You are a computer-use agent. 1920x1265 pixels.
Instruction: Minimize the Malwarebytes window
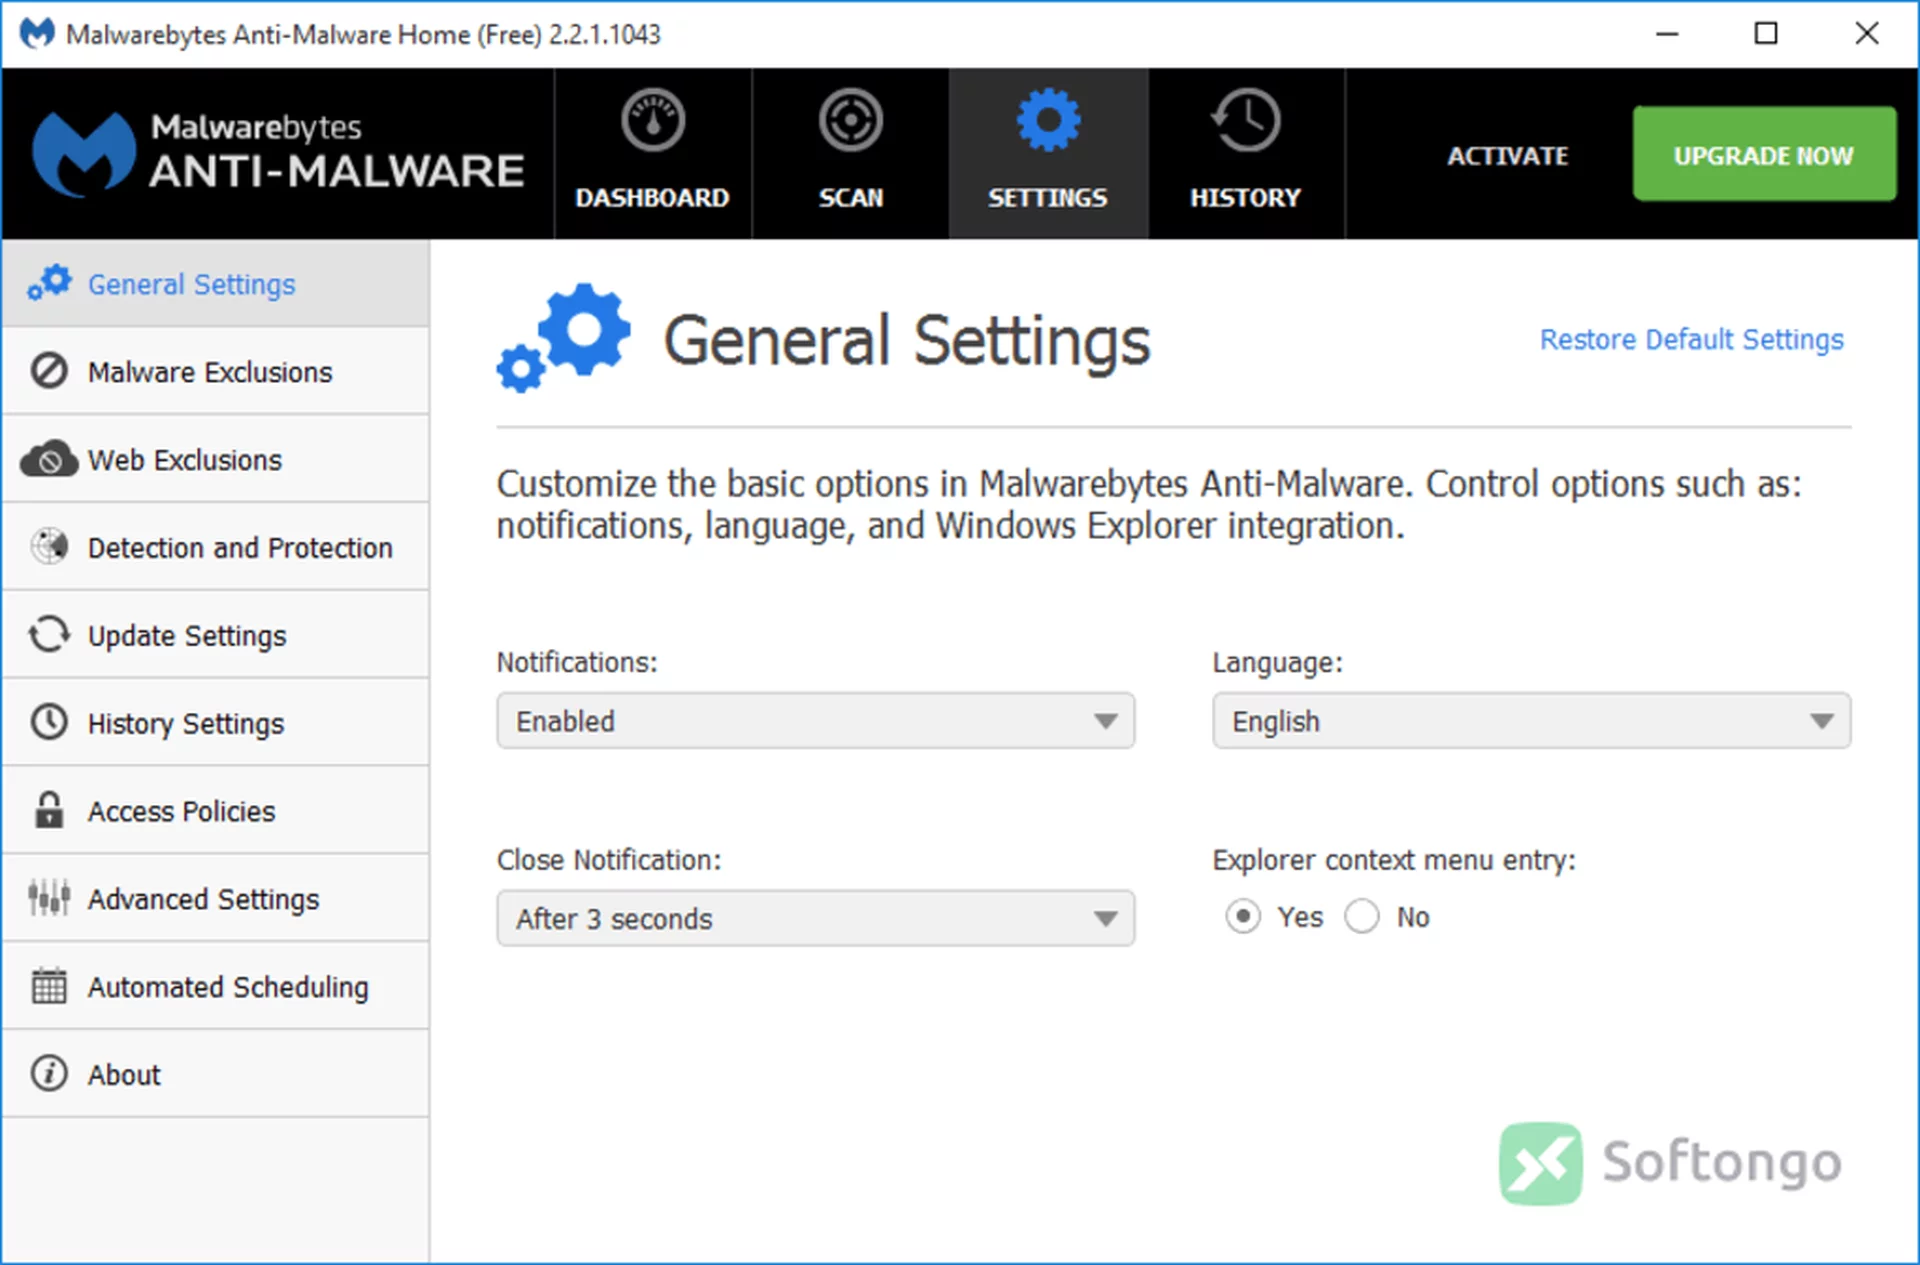pyautogui.click(x=1667, y=34)
